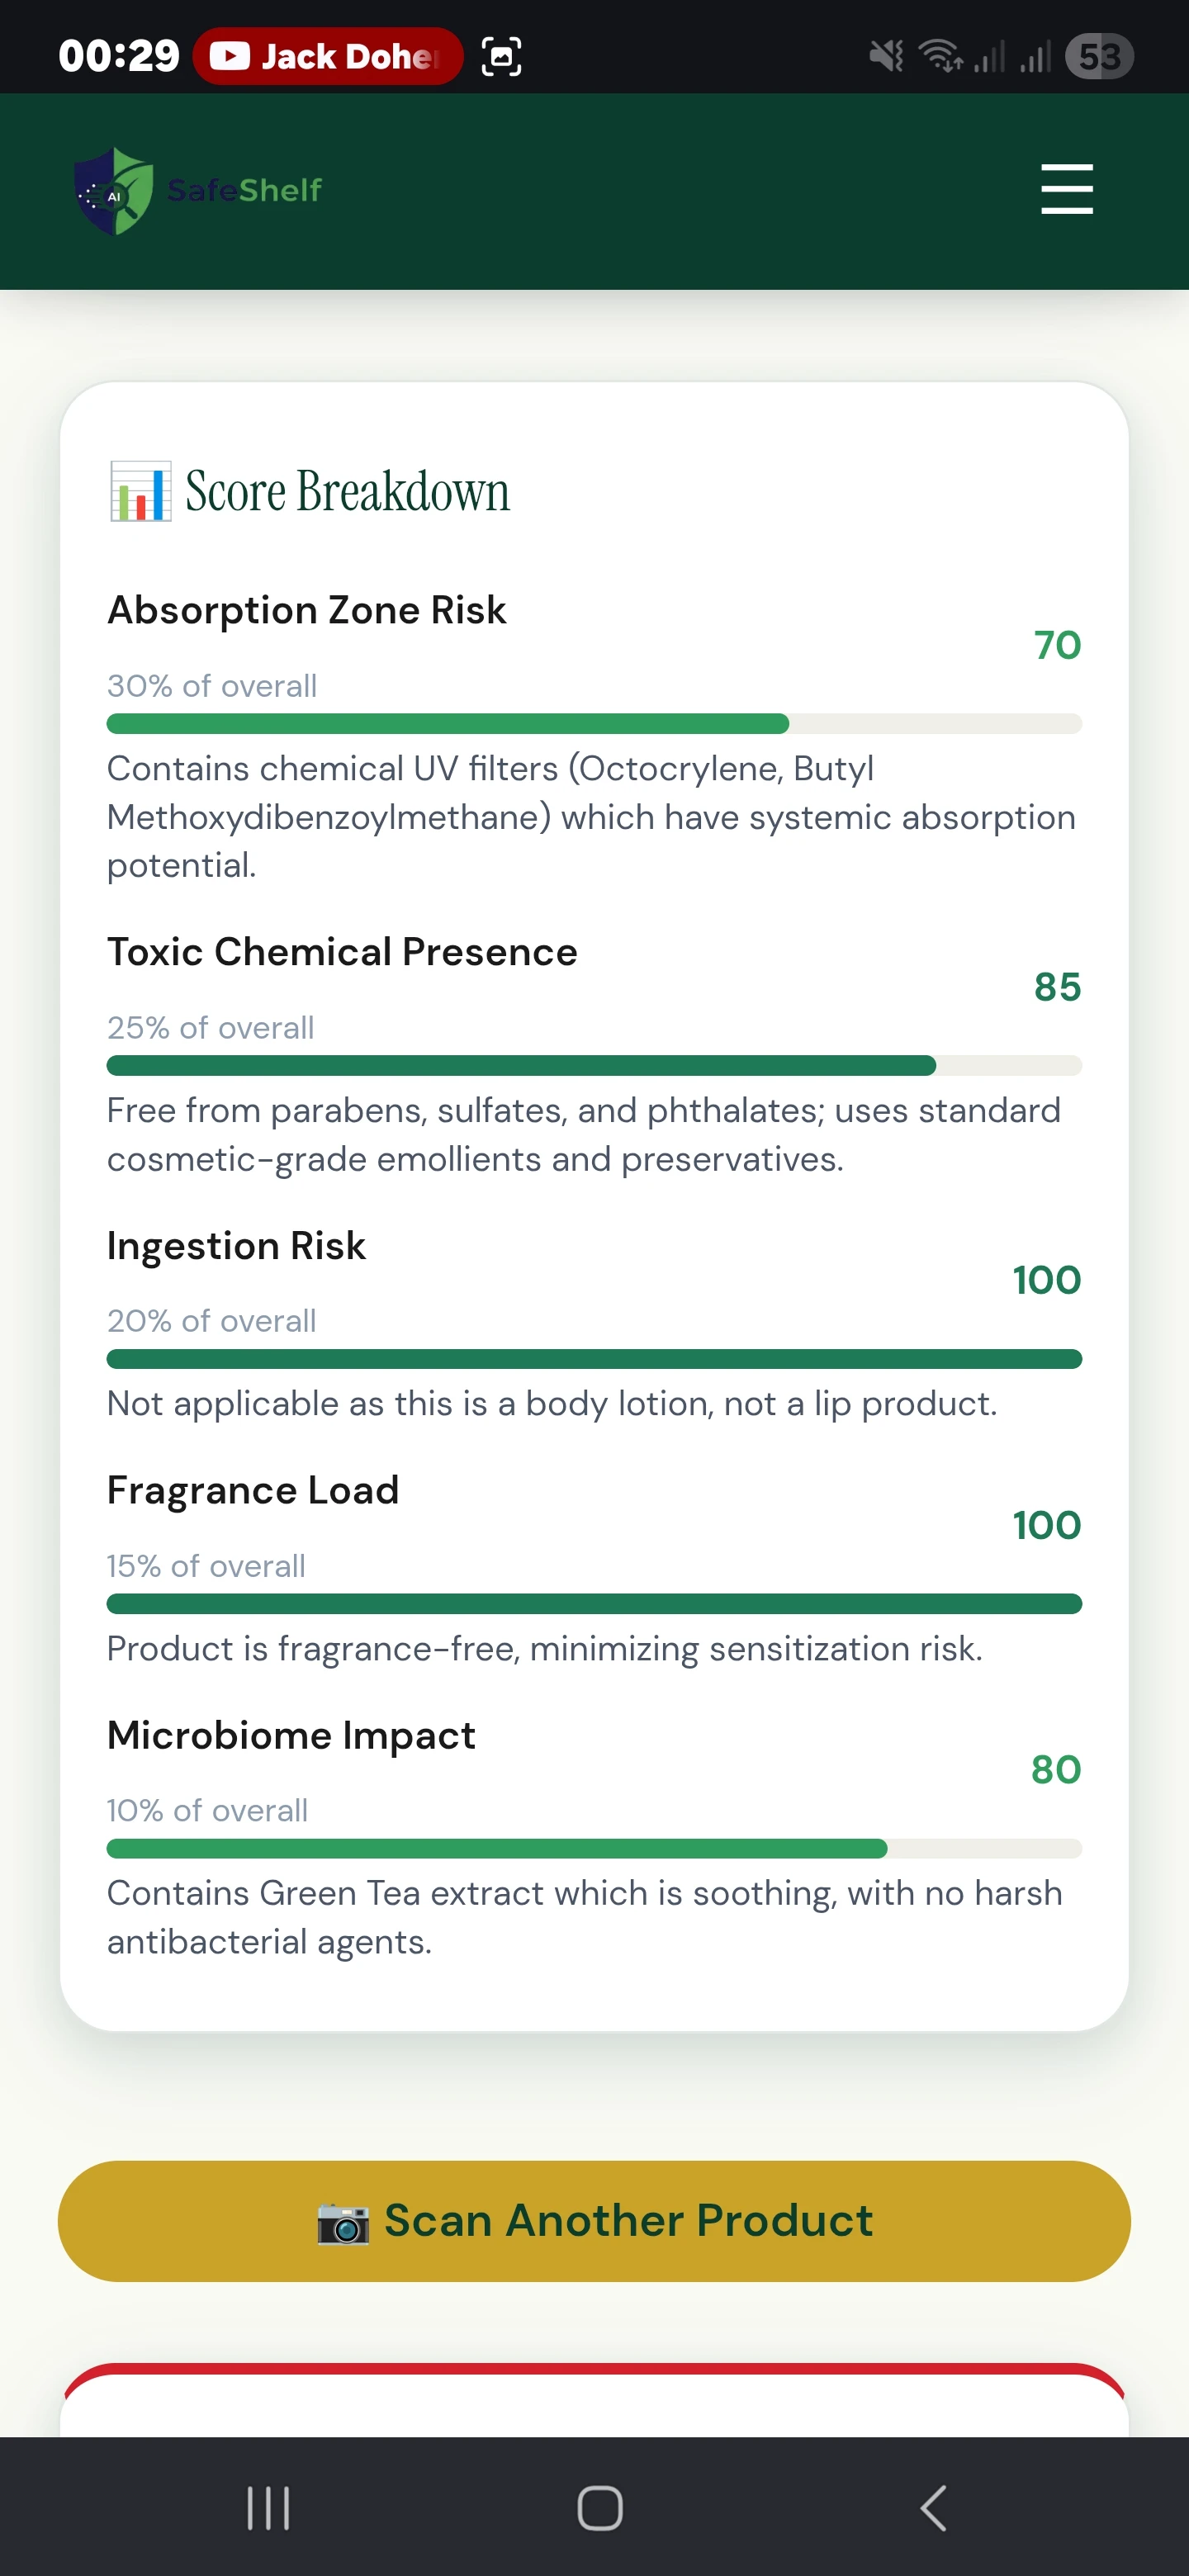Tap the Score Breakdown title
1189x2576 pixels.
click(347, 491)
